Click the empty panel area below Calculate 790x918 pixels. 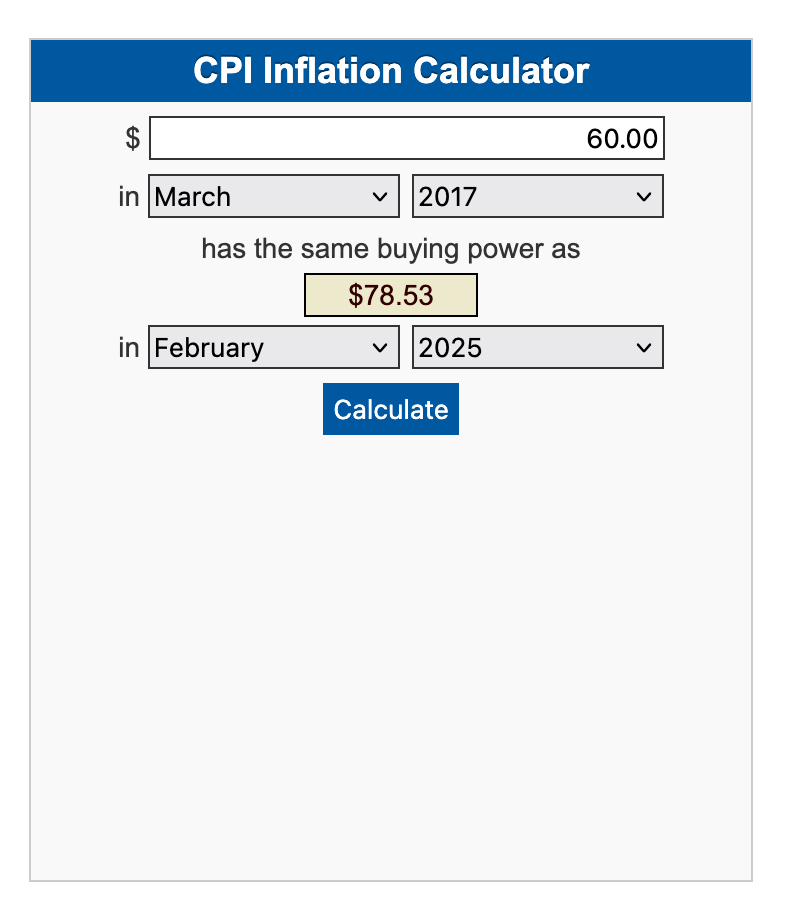[391, 650]
